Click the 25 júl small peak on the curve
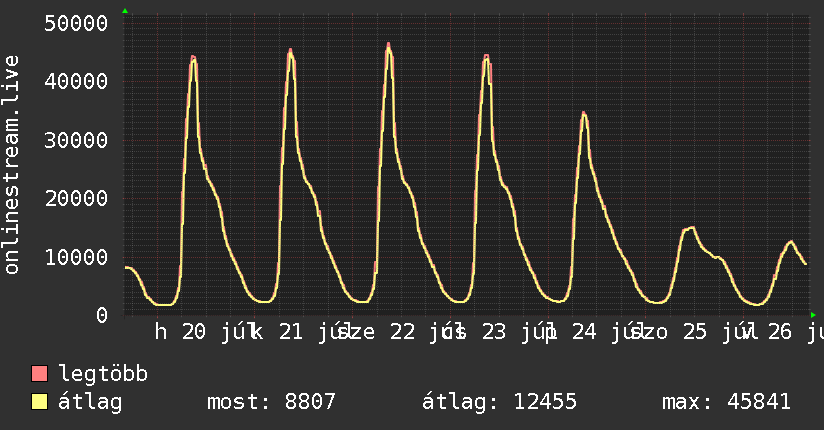 point(693,227)
